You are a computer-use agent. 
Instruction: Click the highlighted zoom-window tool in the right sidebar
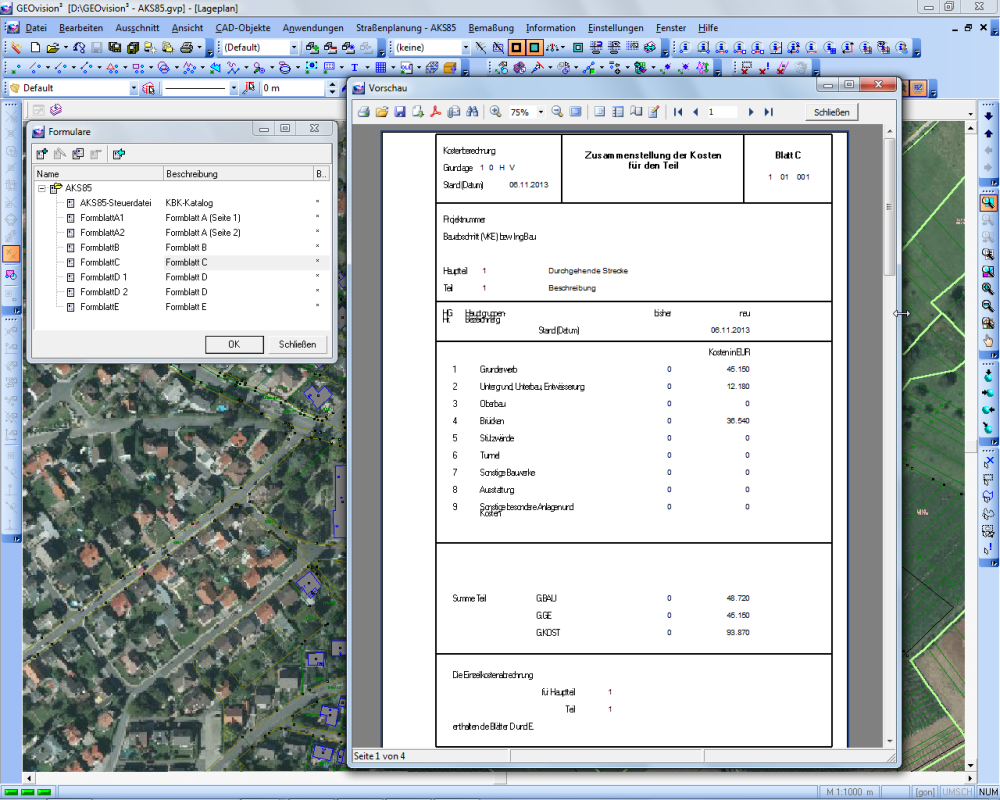pos(988,203)
